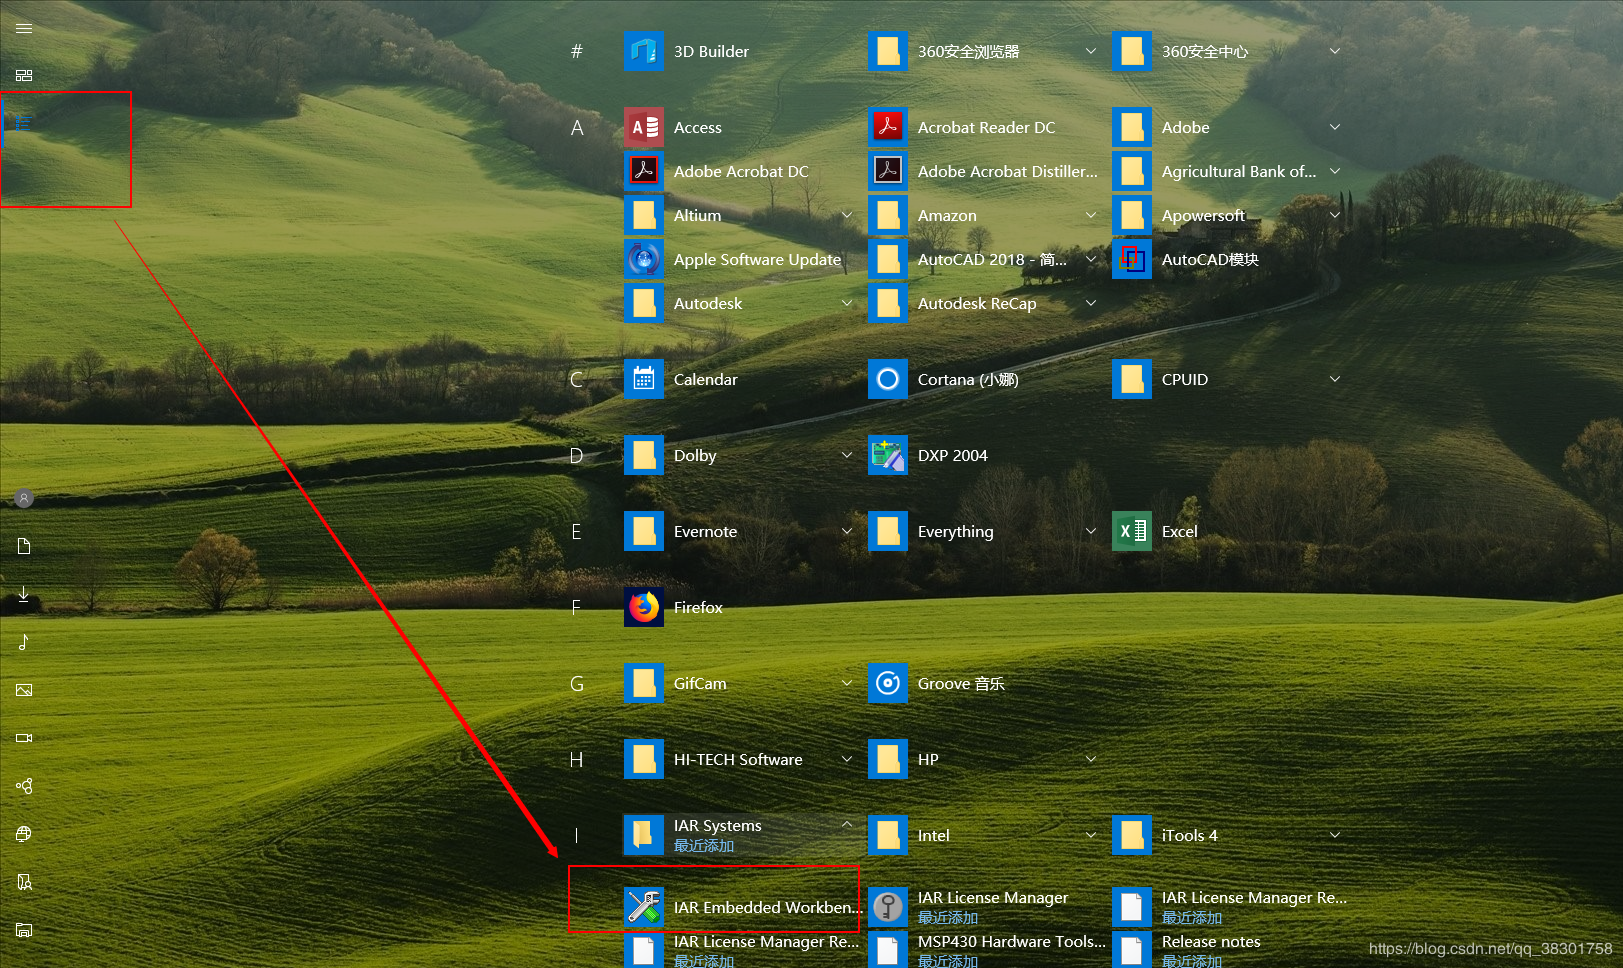The height and width of the screenshot is (968, 1623).
Task: Click the letter A section header
Action: click(x=577, y=128)
